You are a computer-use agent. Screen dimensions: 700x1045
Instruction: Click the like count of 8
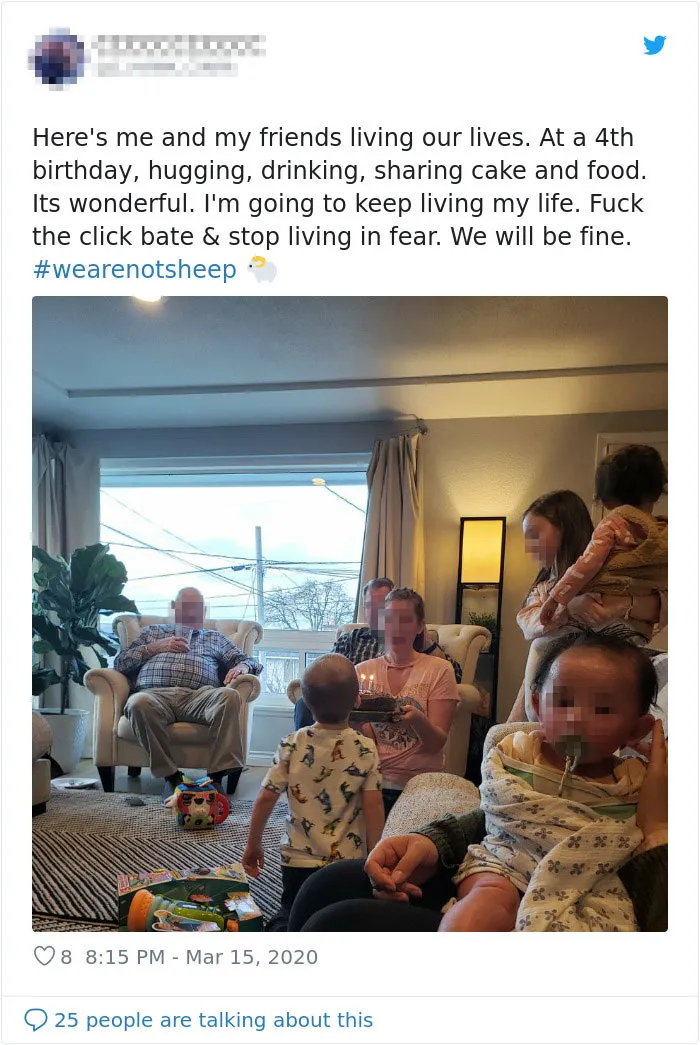(66, 957)
